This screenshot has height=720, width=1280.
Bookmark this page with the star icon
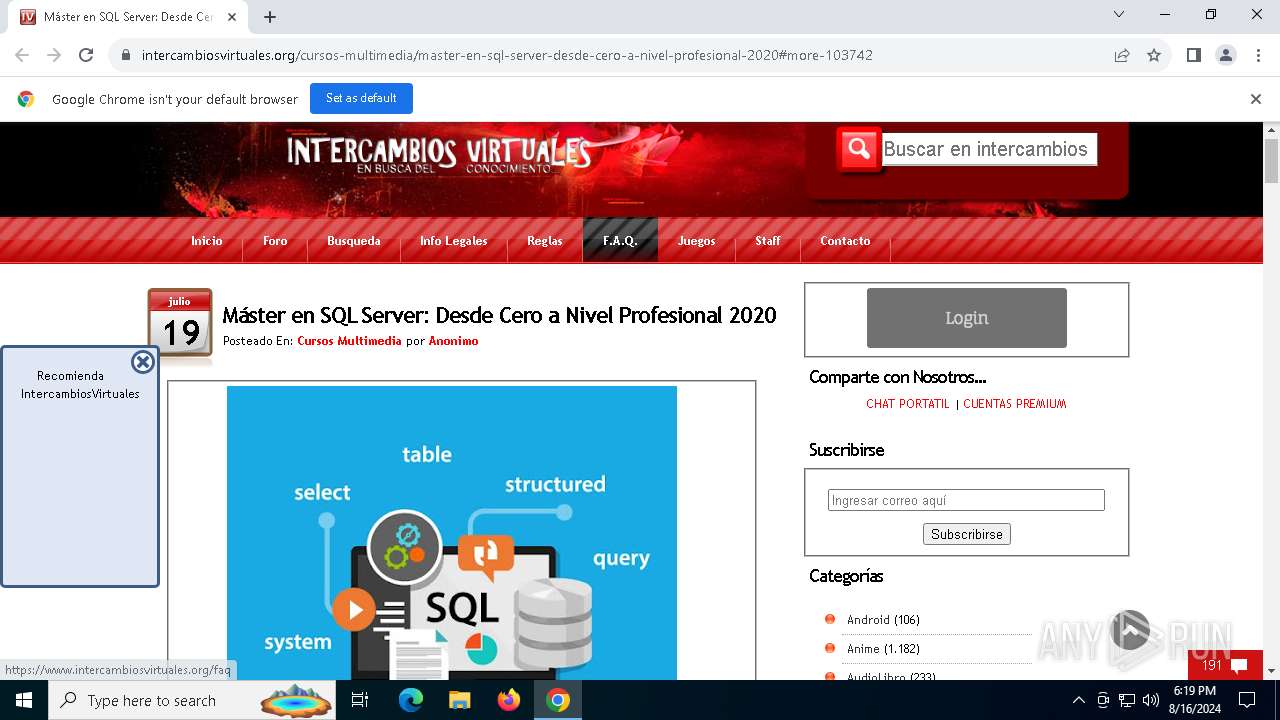(1154, 55)
